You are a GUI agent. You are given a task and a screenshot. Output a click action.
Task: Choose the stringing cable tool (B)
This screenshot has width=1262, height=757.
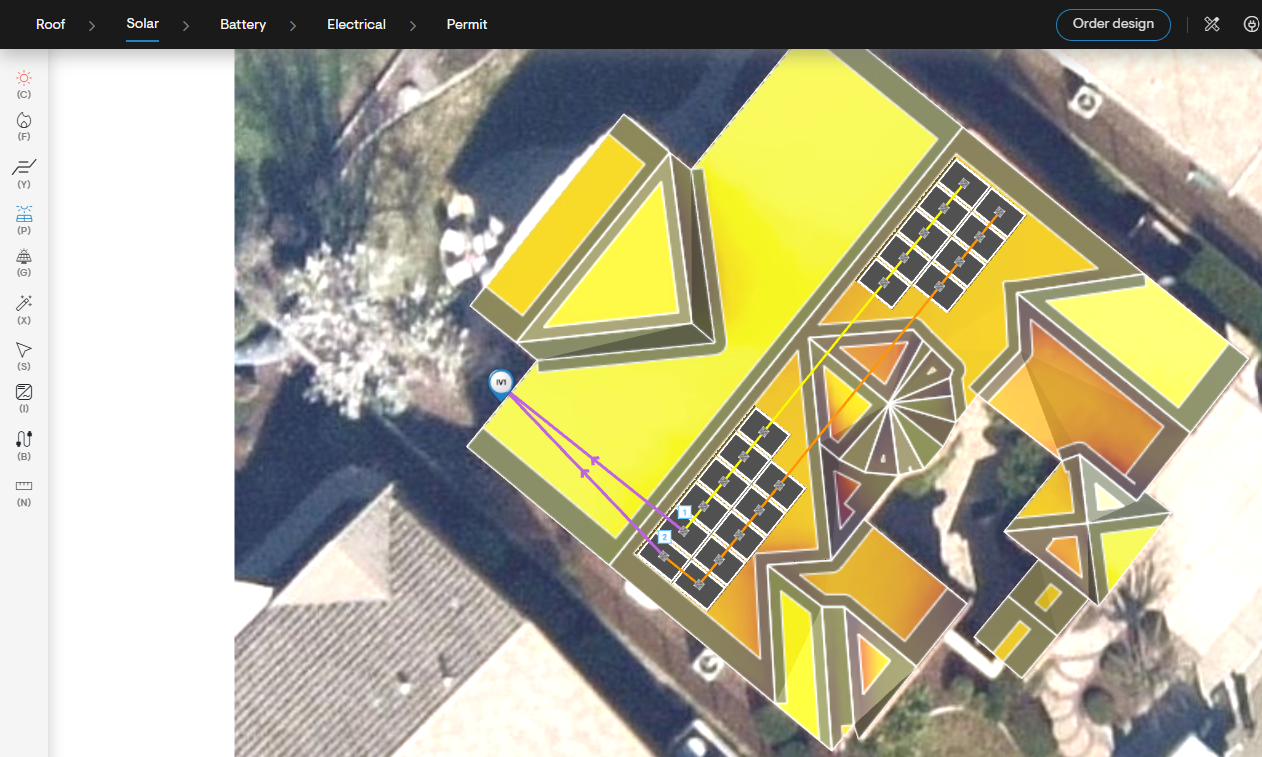click(x=24, y=439)
